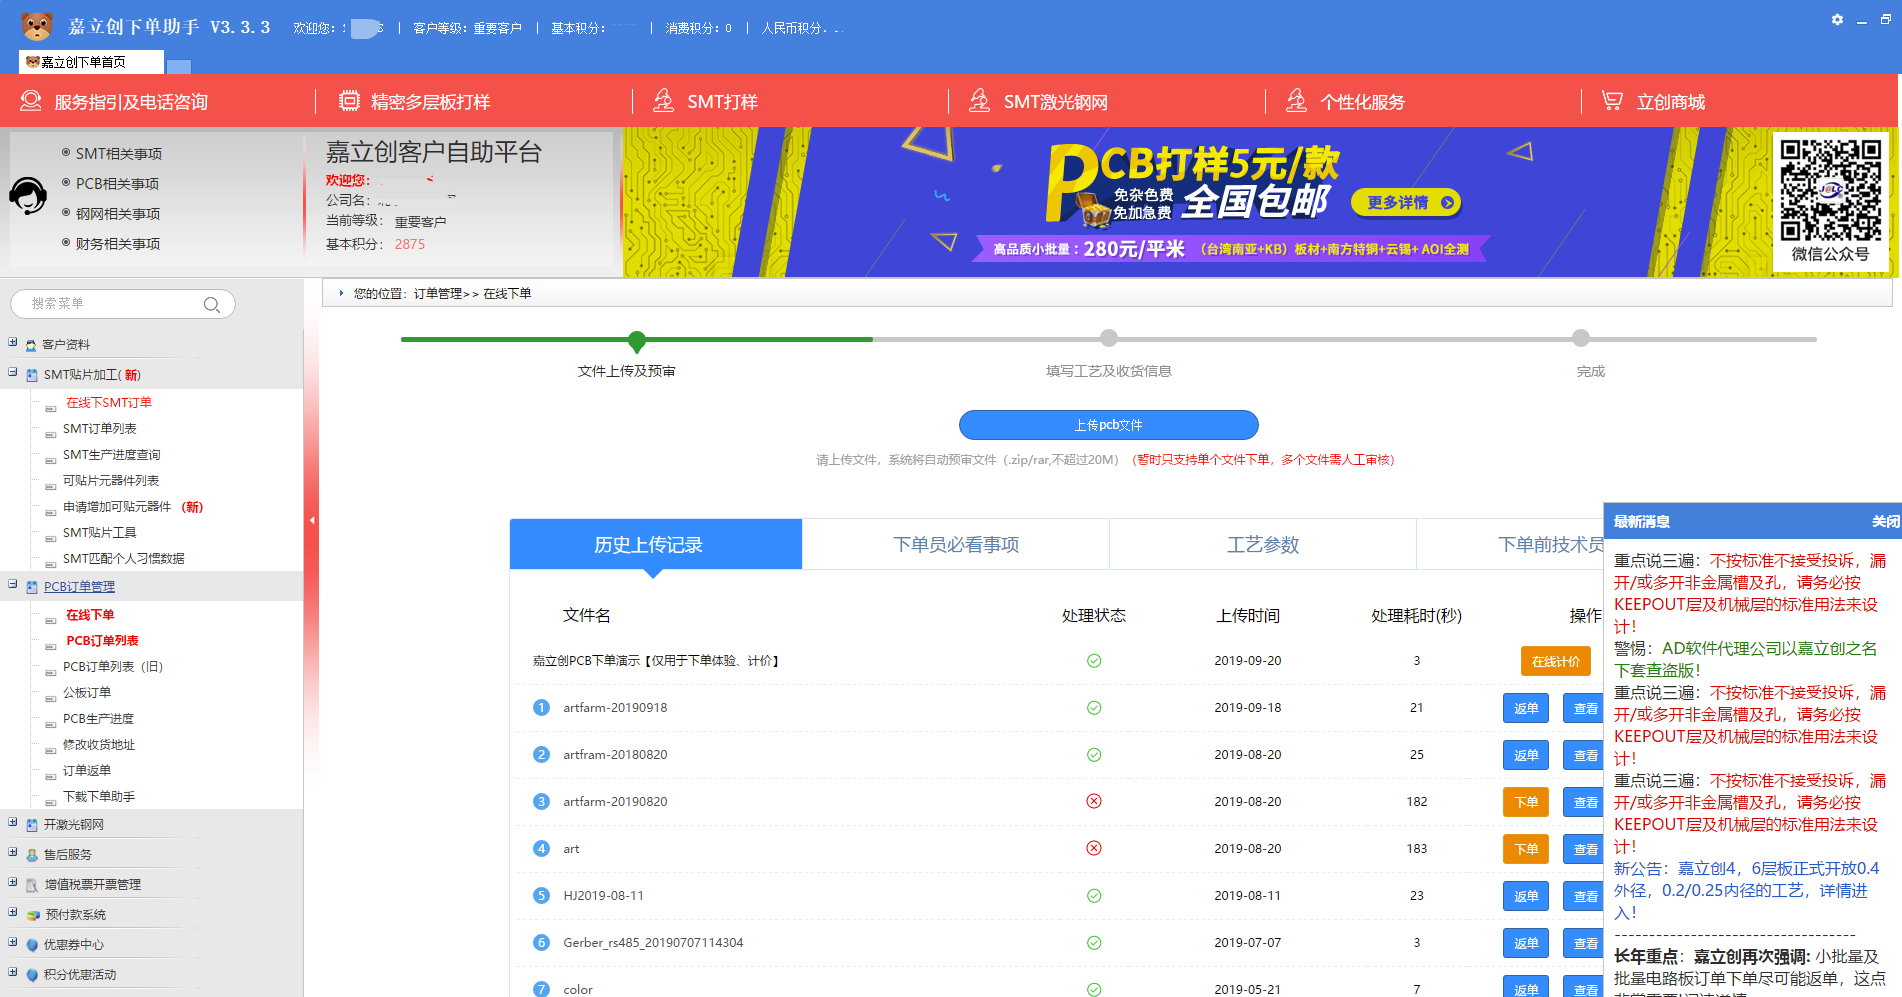Expand the 客户资料 tree node
Screen dimensions: 1902x997
click(x=12, y=342)
